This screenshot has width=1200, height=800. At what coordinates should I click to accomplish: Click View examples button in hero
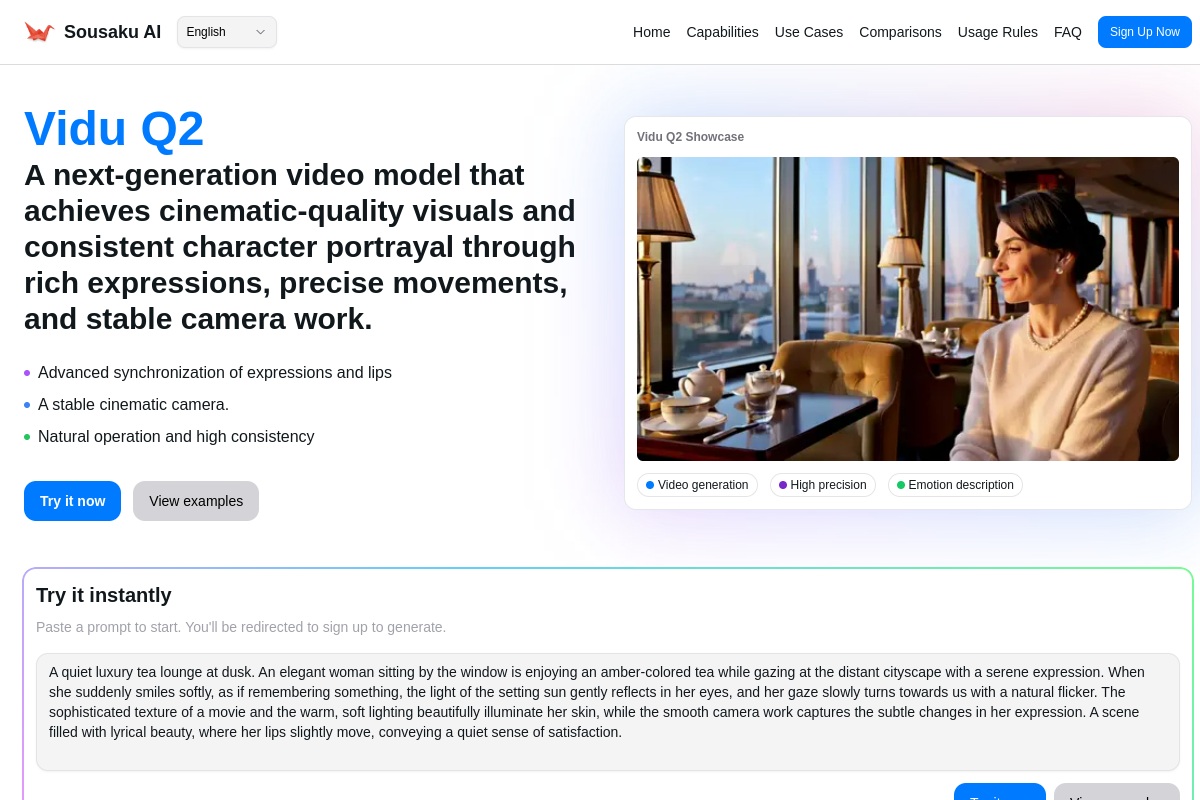coord(196,501)
